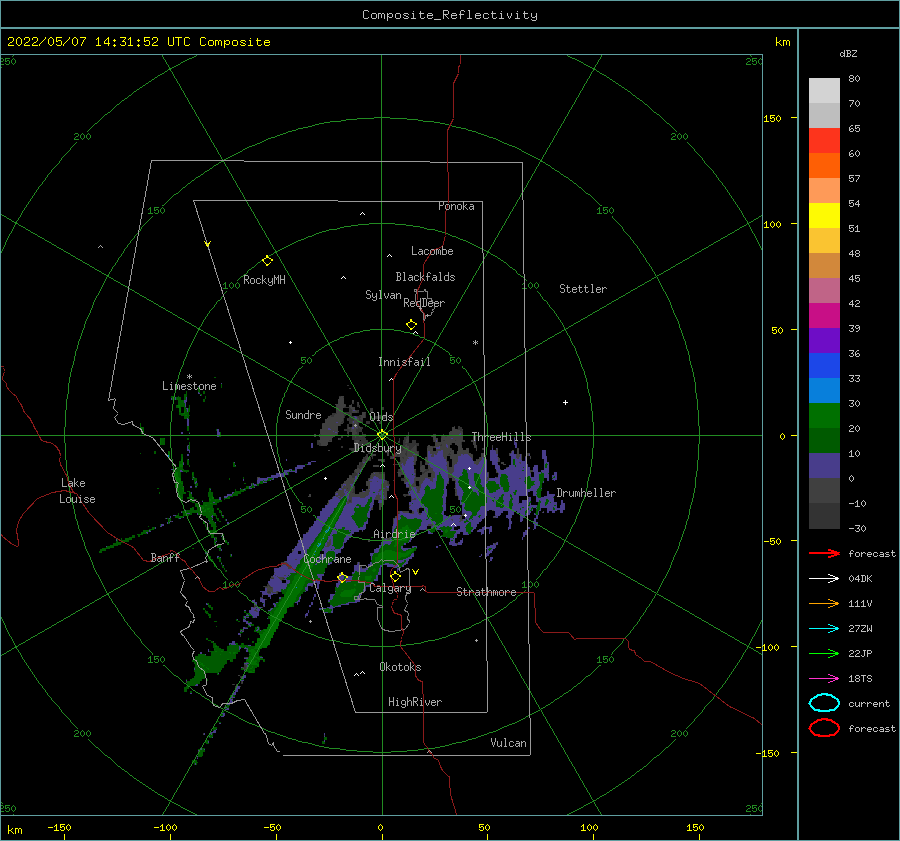Click the white asterisk above Limestone
900x841 pixels.
click(189, 377)
